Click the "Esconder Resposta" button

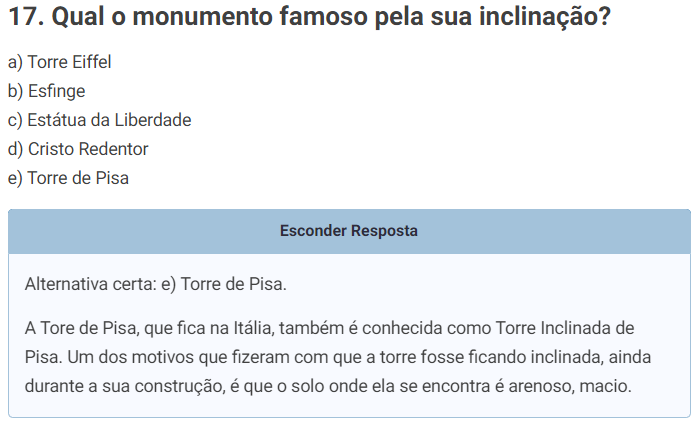click(x=349, y=231)
